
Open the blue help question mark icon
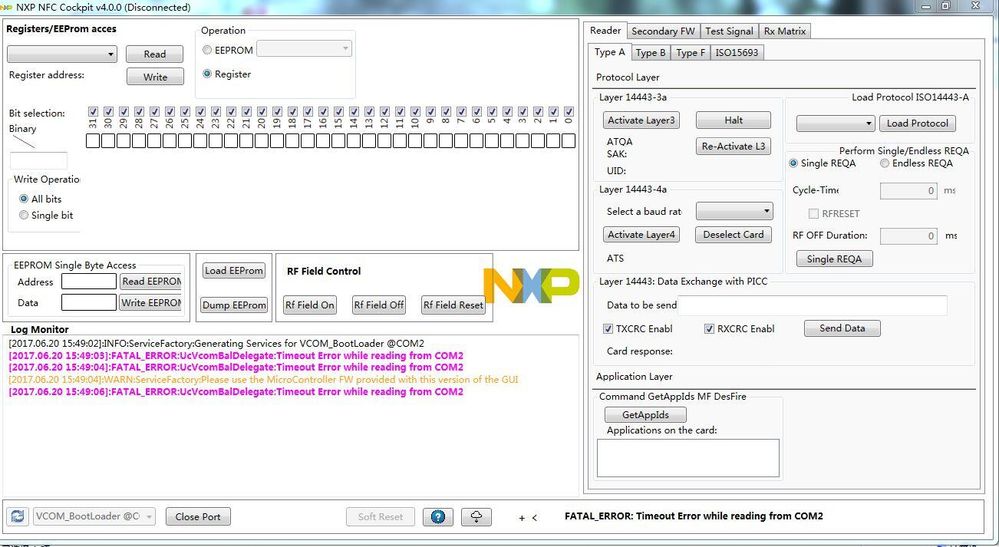[x=438, y=516]
